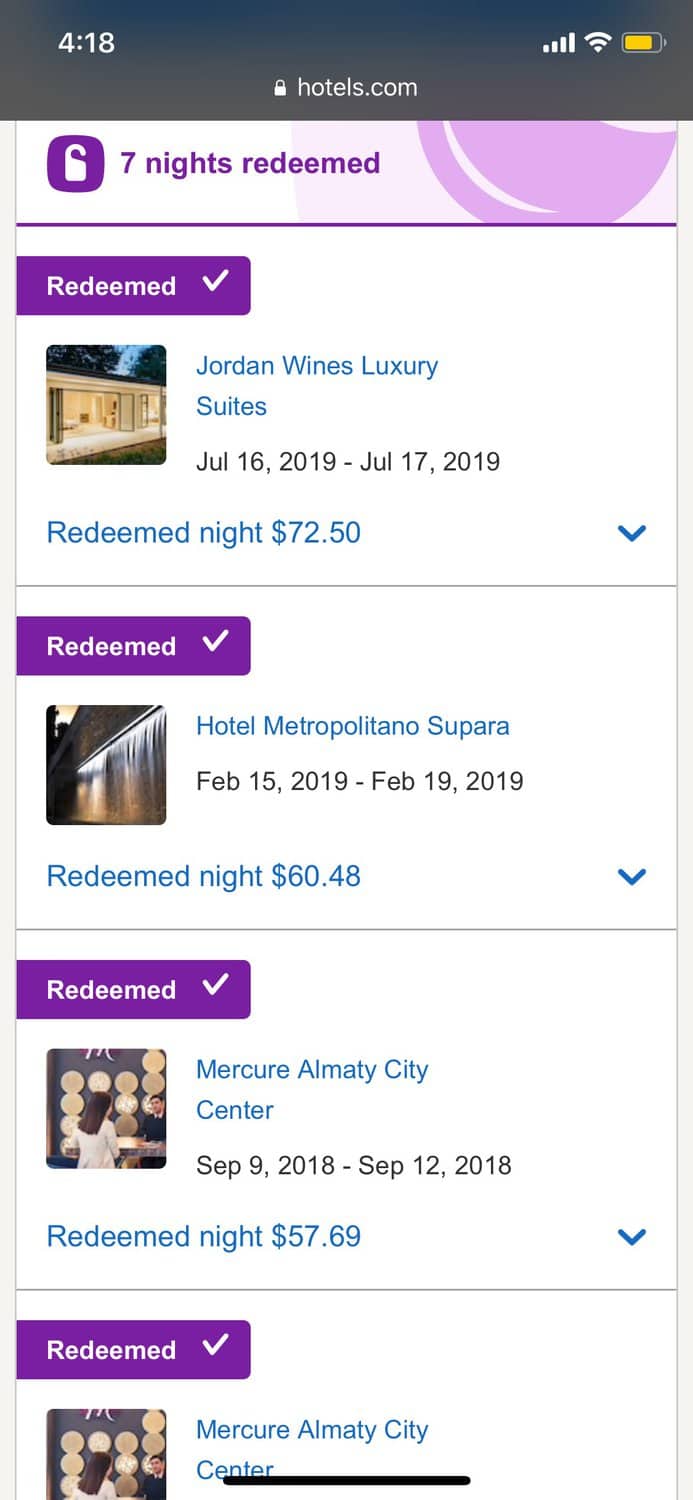Toggle the bottom Mercure Almaty Redeemed badge
Viewport: 693px width, 1500px height.
click(133, 1349)
